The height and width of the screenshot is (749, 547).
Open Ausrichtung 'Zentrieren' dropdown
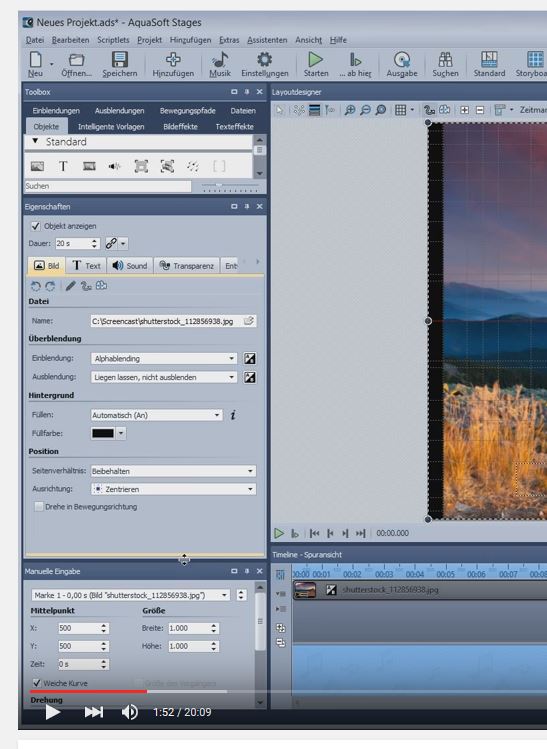click(x=173, y=489)
